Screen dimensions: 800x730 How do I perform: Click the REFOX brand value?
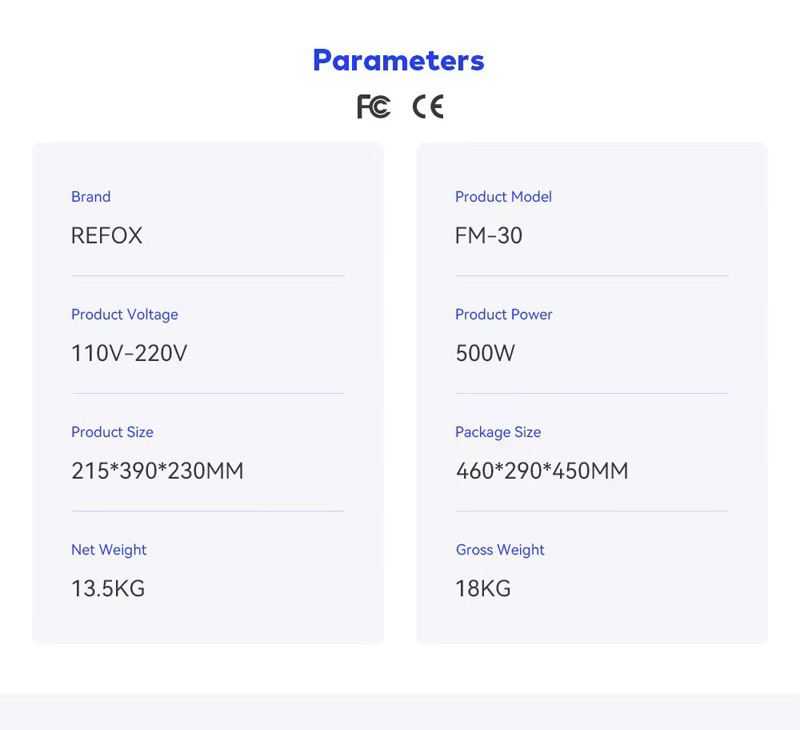[x=107, y=236]
